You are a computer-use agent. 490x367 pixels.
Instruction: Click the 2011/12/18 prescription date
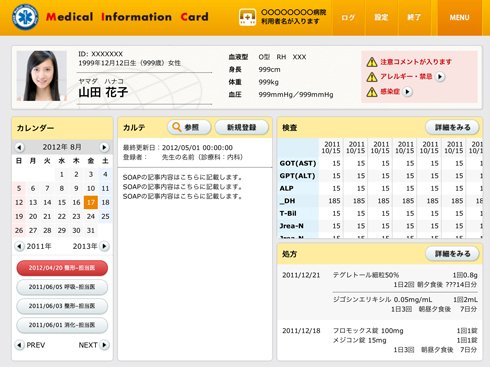(x=301, y=331)
